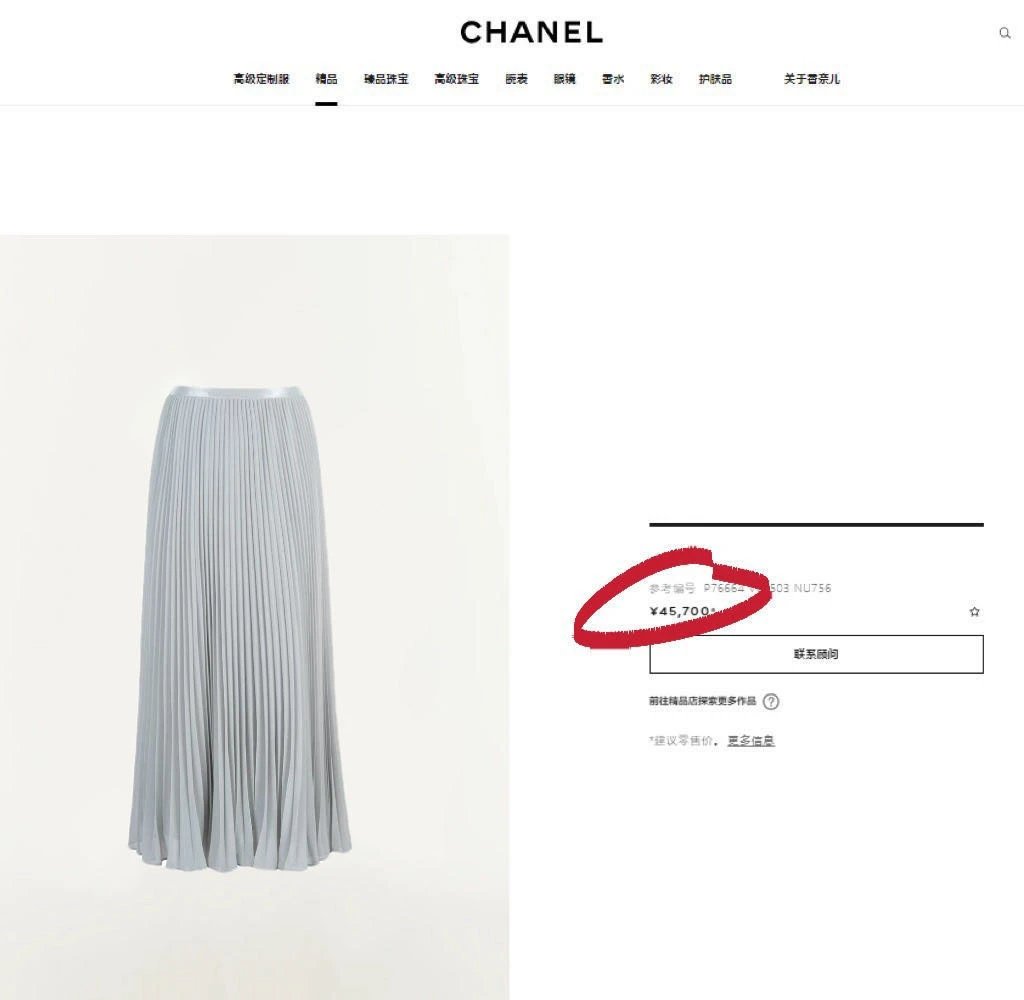
Task: Go to homepage via CHANEL logo
Action: click(x=532, y=32)
